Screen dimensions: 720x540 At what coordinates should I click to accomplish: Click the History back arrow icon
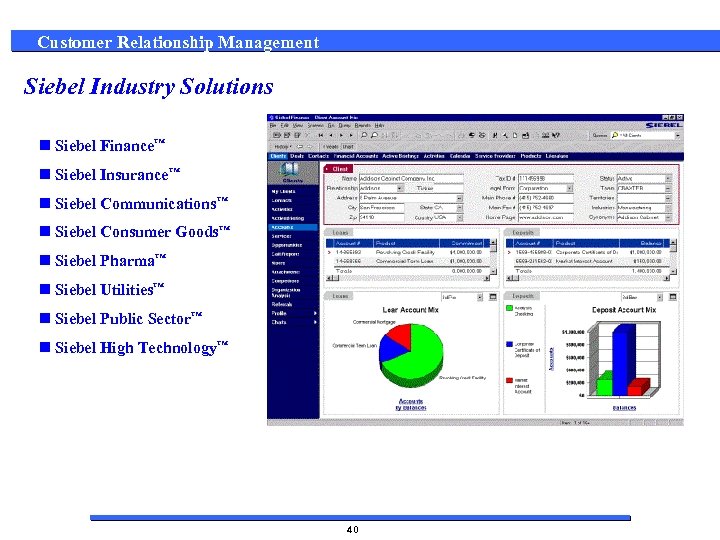(300, 146)
